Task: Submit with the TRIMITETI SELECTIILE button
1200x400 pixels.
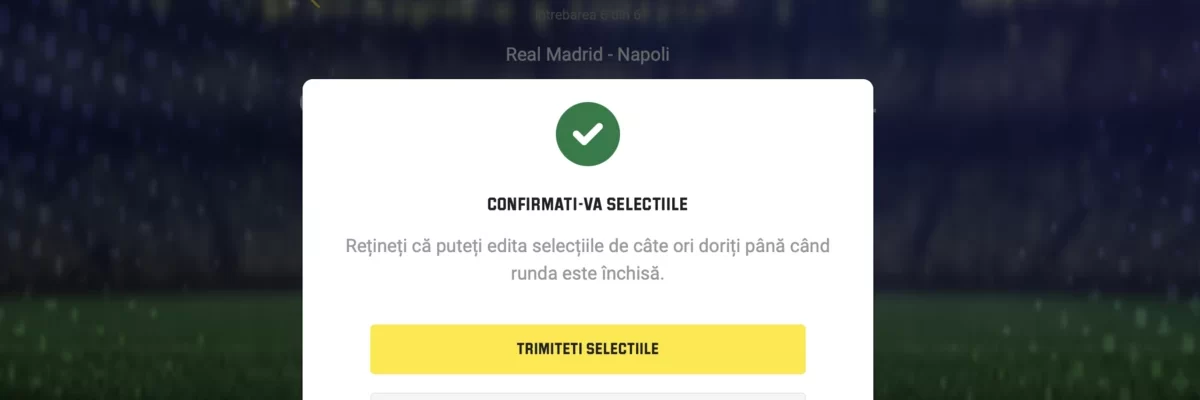Action: point(588,349)
